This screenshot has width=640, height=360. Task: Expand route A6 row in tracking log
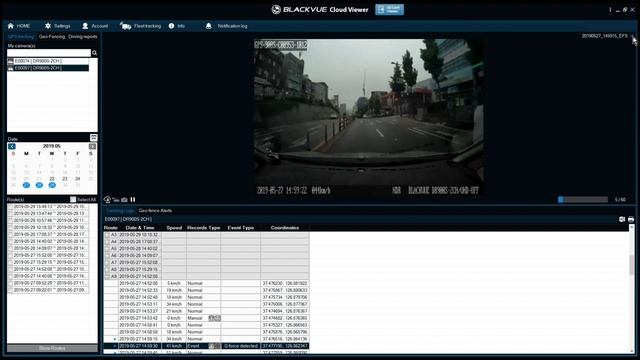point(107,256)
